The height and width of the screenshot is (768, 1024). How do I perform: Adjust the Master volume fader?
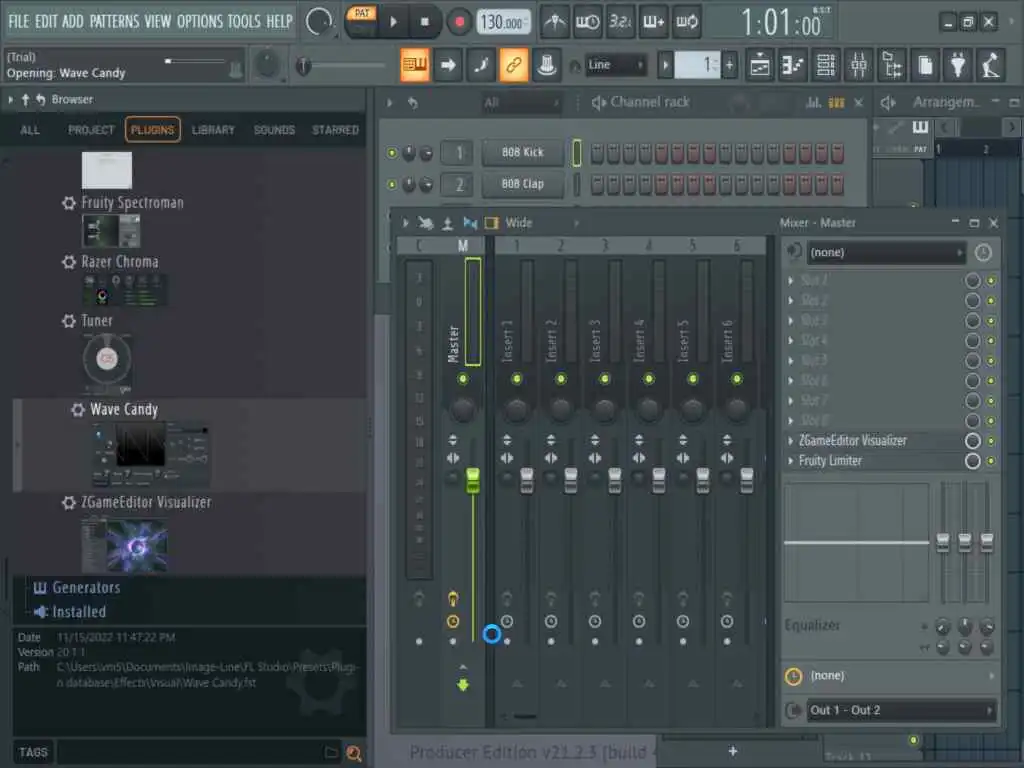click(473, 480)
